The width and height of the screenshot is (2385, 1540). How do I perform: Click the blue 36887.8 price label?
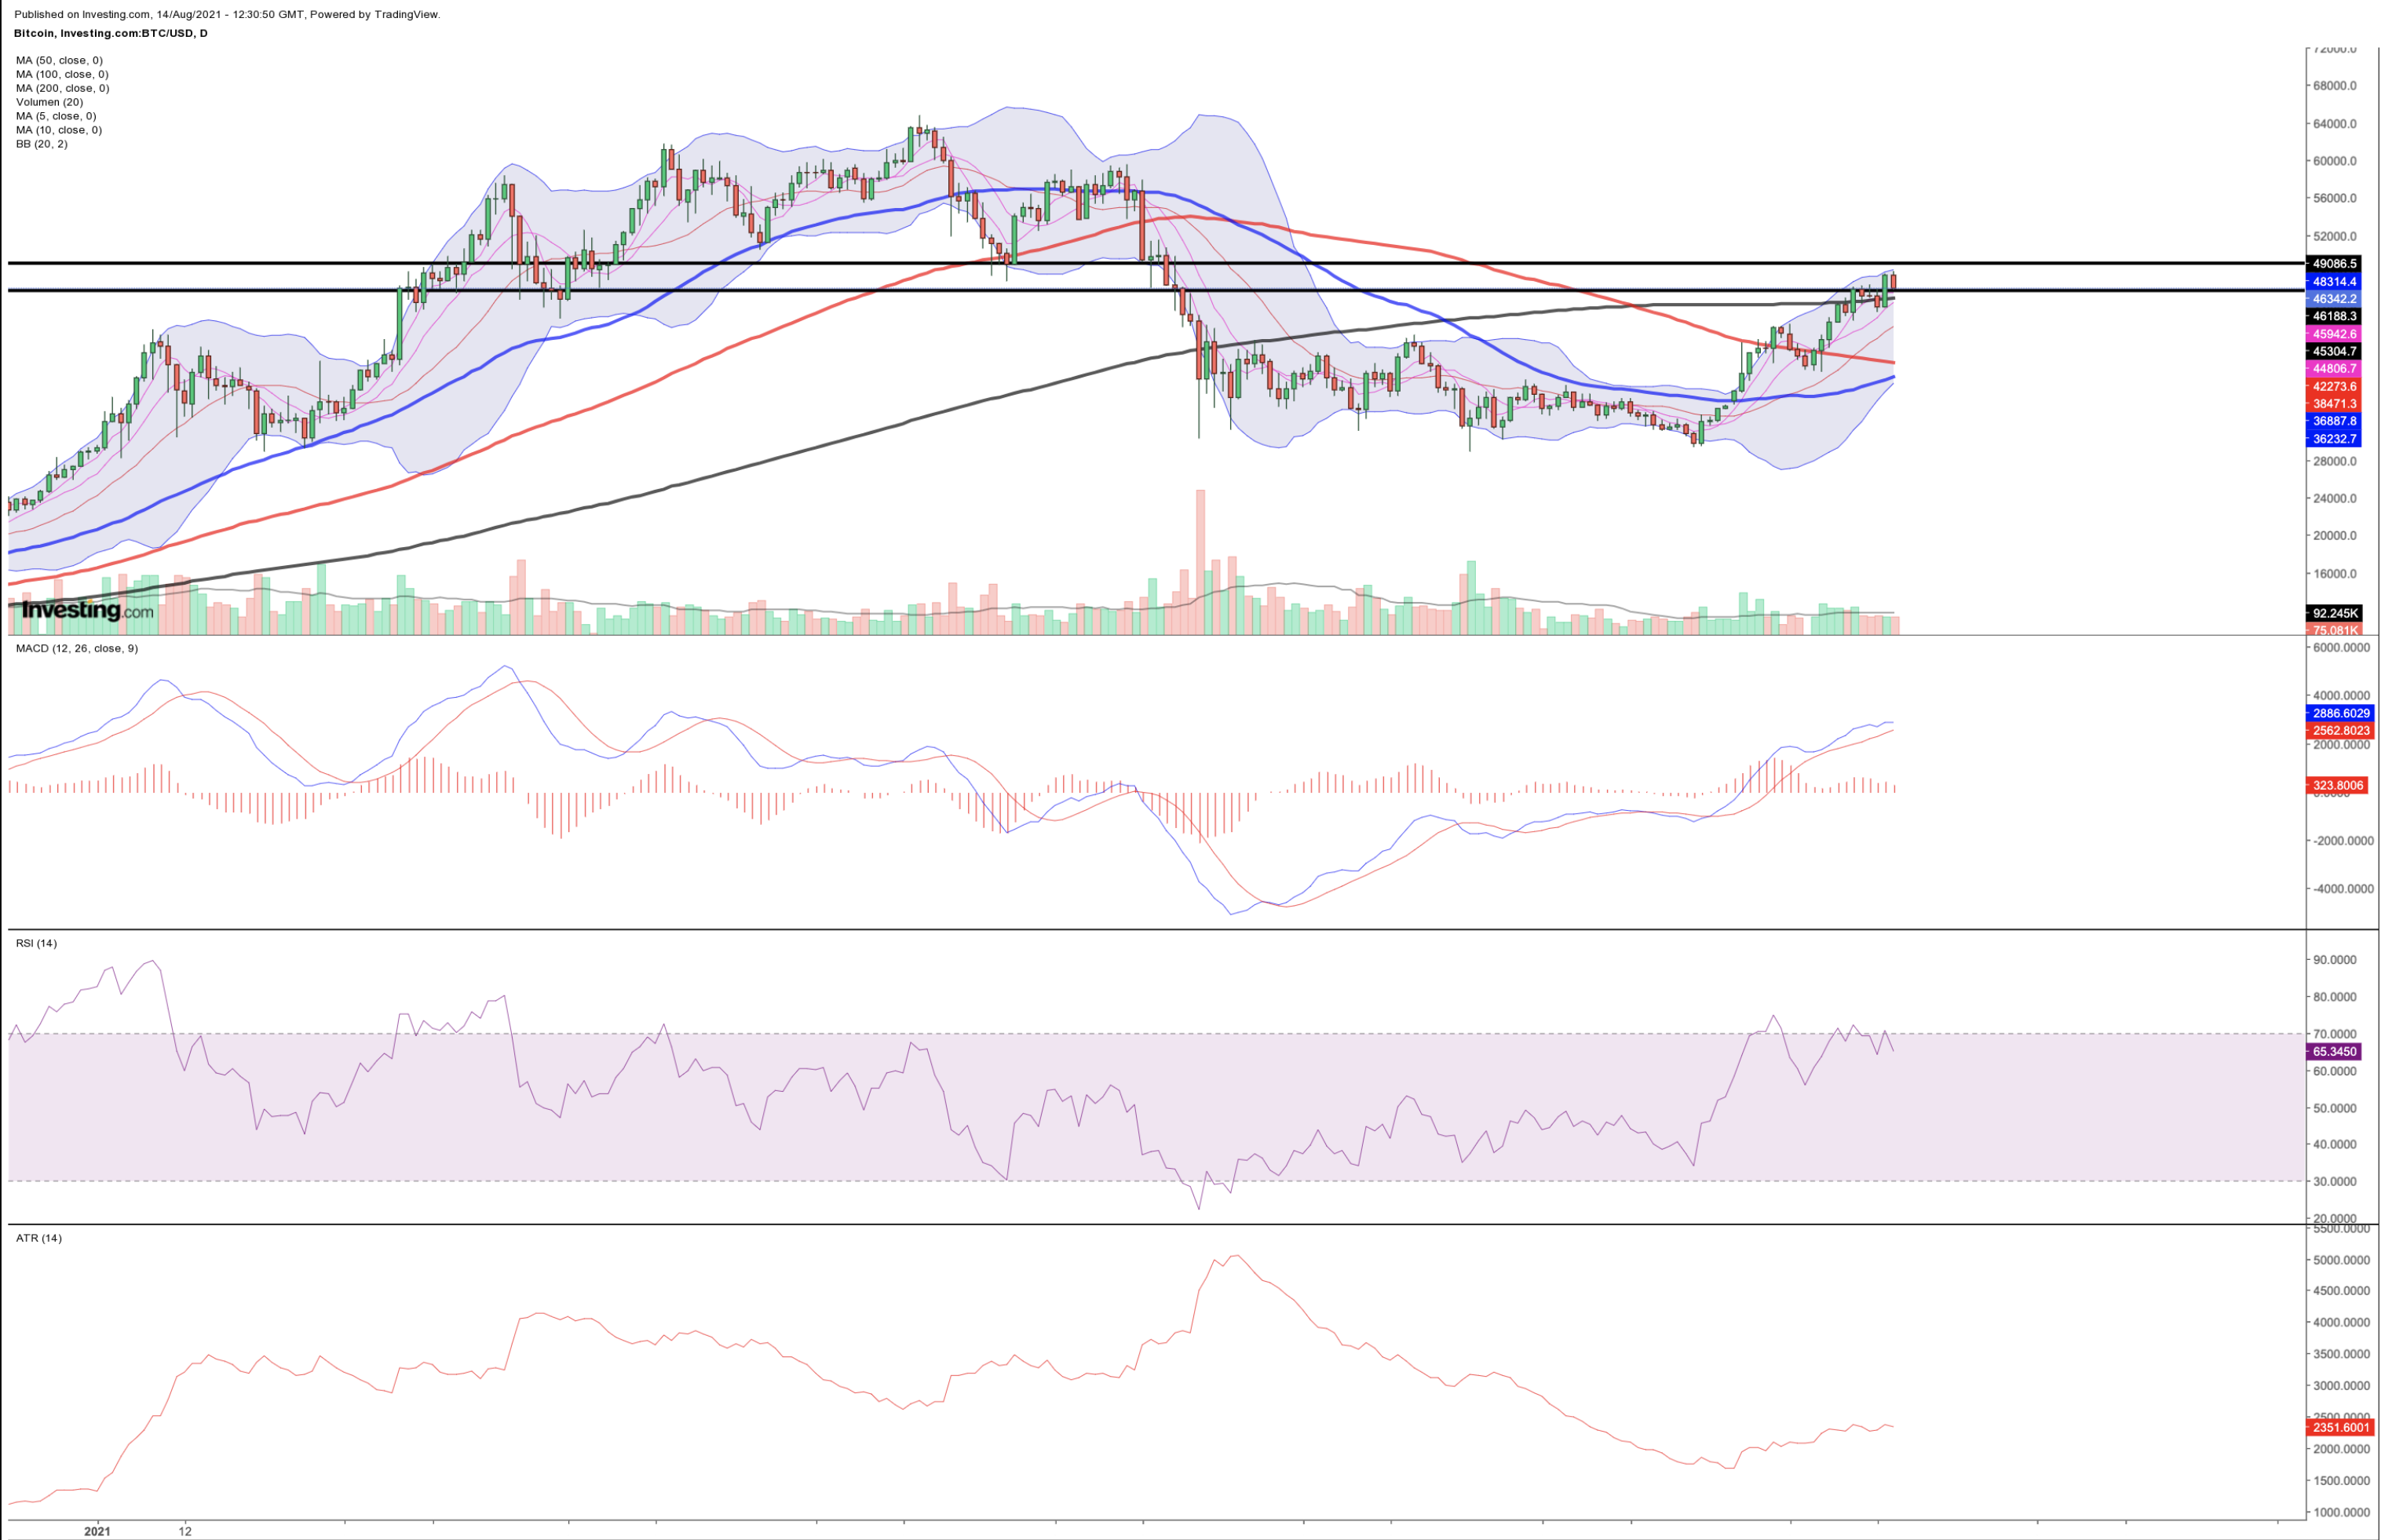click(x=2334, y=421)
